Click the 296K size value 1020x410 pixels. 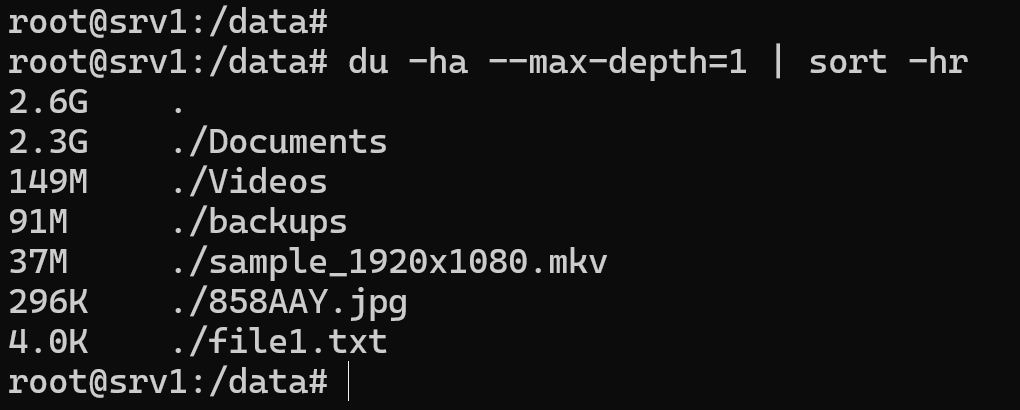point(48,302)
